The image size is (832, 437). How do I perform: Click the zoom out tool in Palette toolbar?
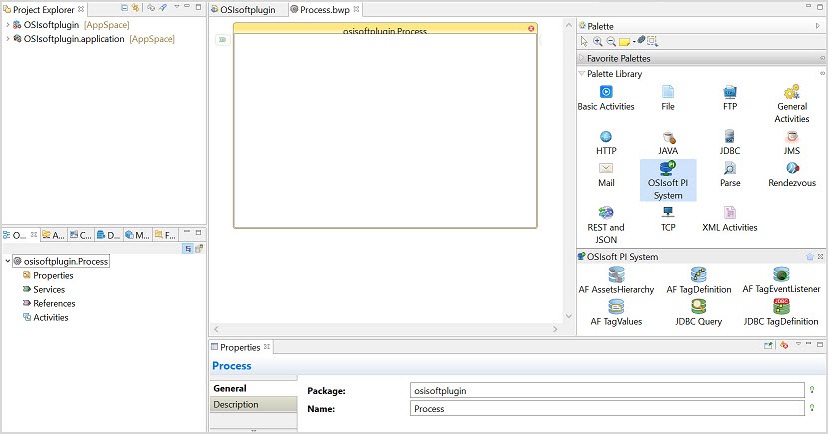tap(610, 41)
